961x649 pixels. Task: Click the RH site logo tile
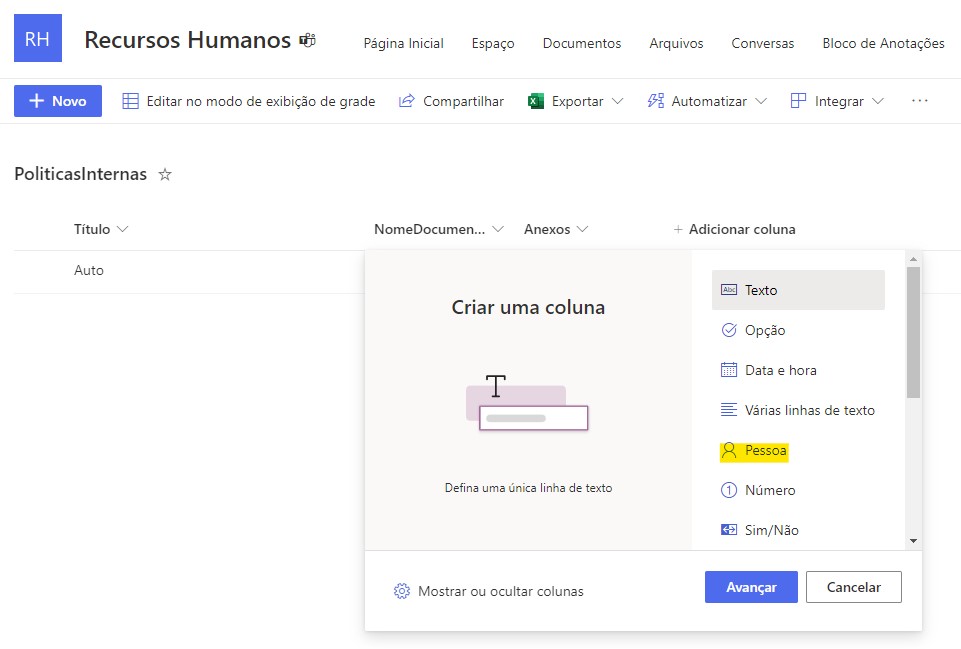(38, 39)
